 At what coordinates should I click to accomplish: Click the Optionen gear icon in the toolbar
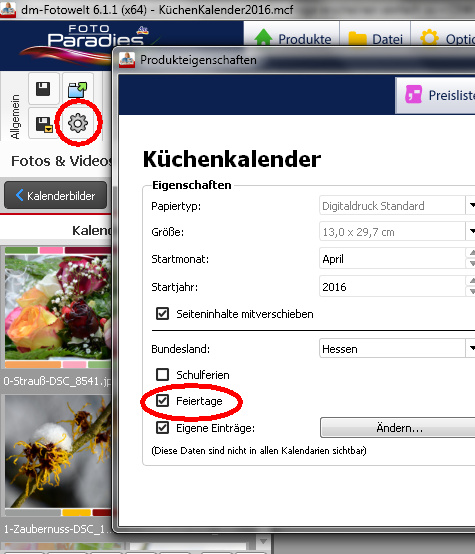click(x=429, y=38)
